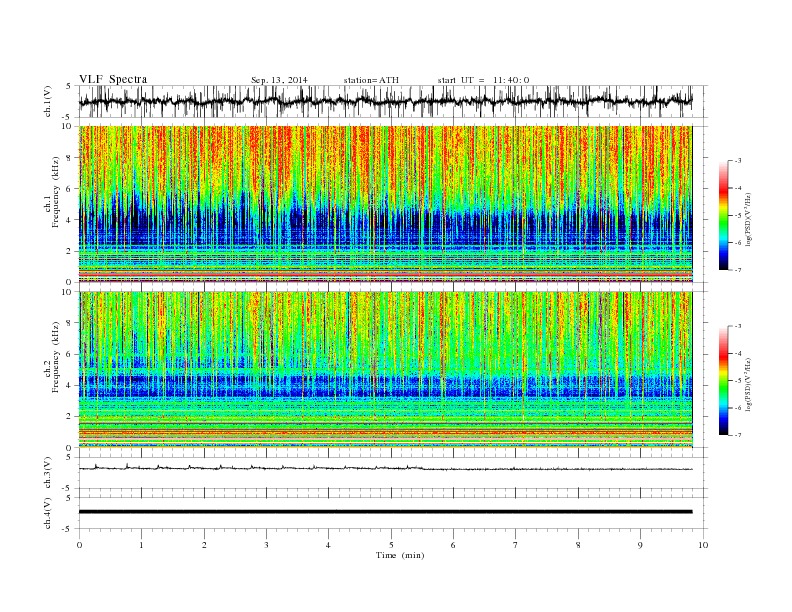Click the ch.2 spectrogram color scale bar
This screenshot has height=612, width=792.
[x=724, y=381]
